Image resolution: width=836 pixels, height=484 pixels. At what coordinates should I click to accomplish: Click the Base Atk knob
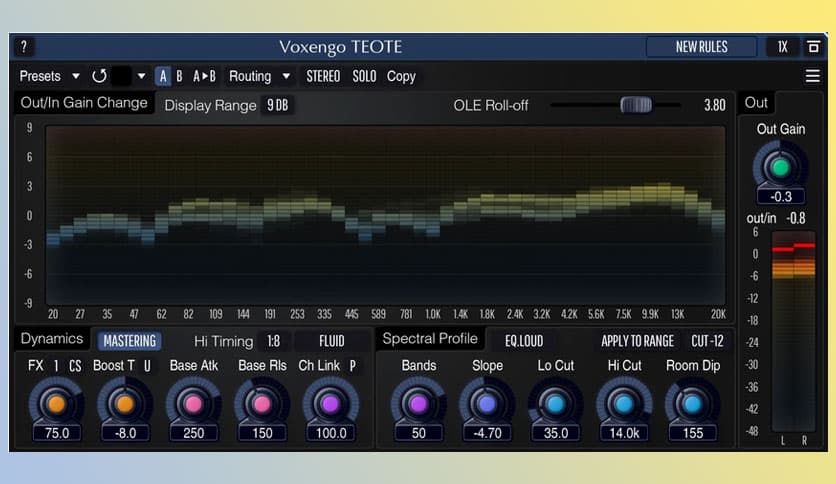pos(194,404)
